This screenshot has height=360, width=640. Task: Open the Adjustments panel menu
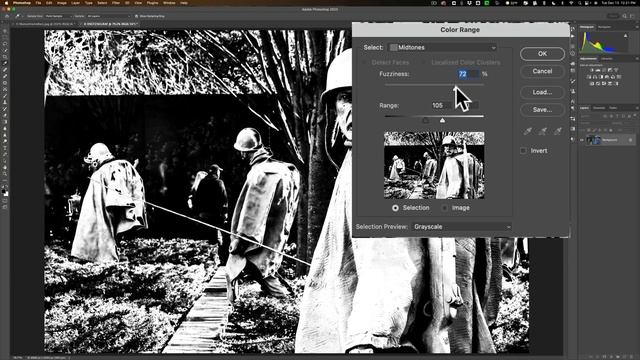coord(636,59)
